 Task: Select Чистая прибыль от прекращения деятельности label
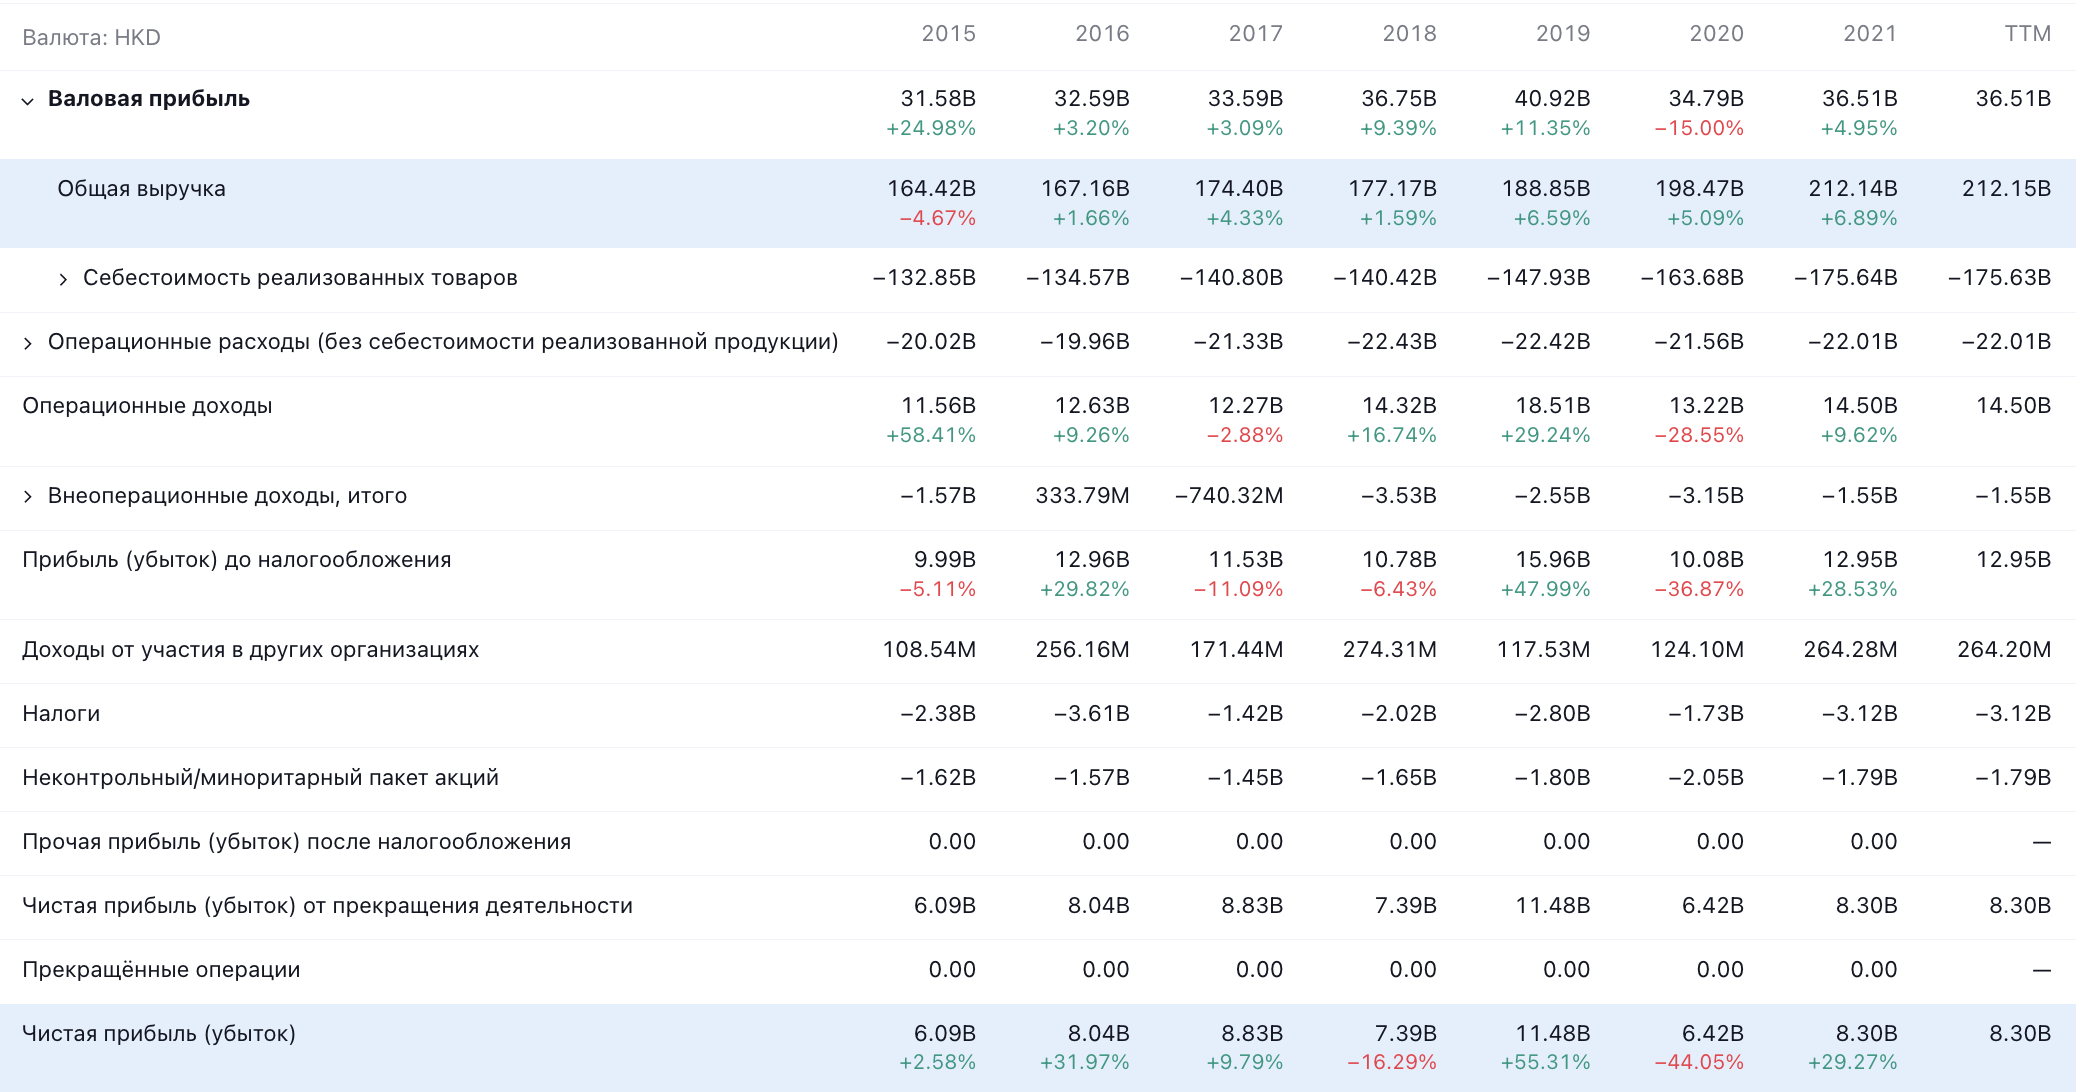pyautogui.click(x=327, y=906)
